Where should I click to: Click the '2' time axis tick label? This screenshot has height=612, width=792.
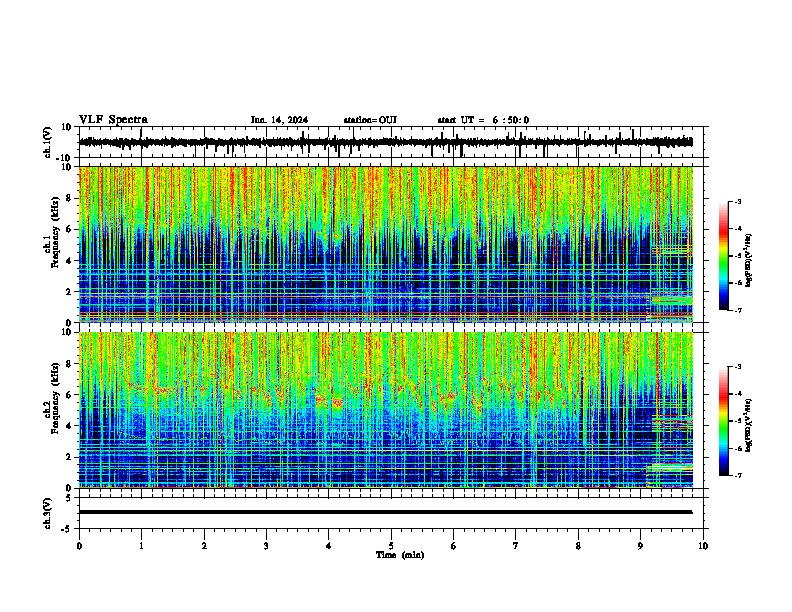click(x=204, y=546)
